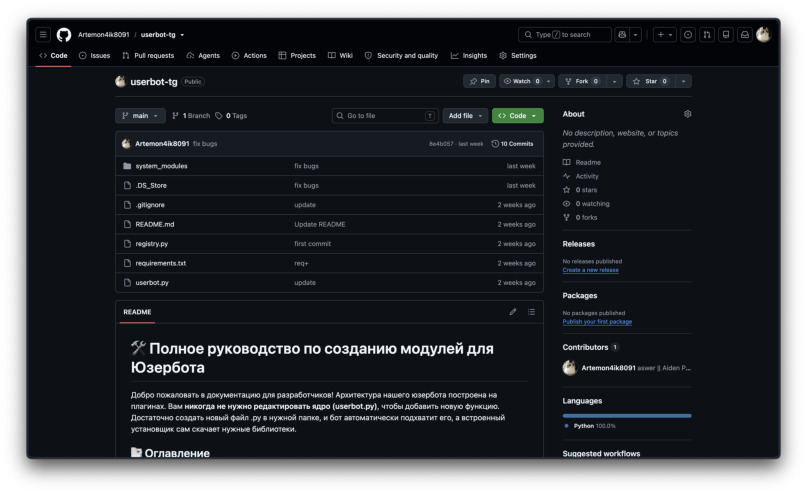
Task: Go to GitHub home via Octocat logo
Action: (64, 34)
